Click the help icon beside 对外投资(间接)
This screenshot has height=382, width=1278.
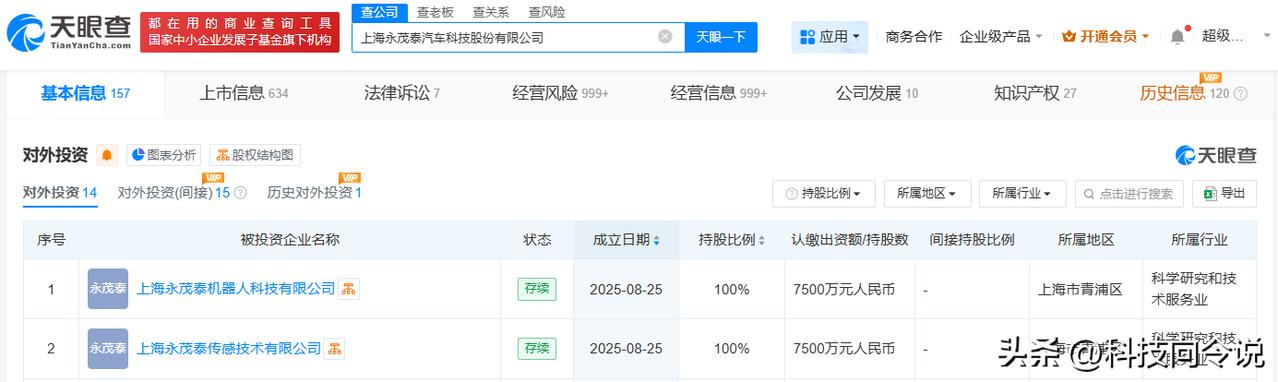(240, 193)
